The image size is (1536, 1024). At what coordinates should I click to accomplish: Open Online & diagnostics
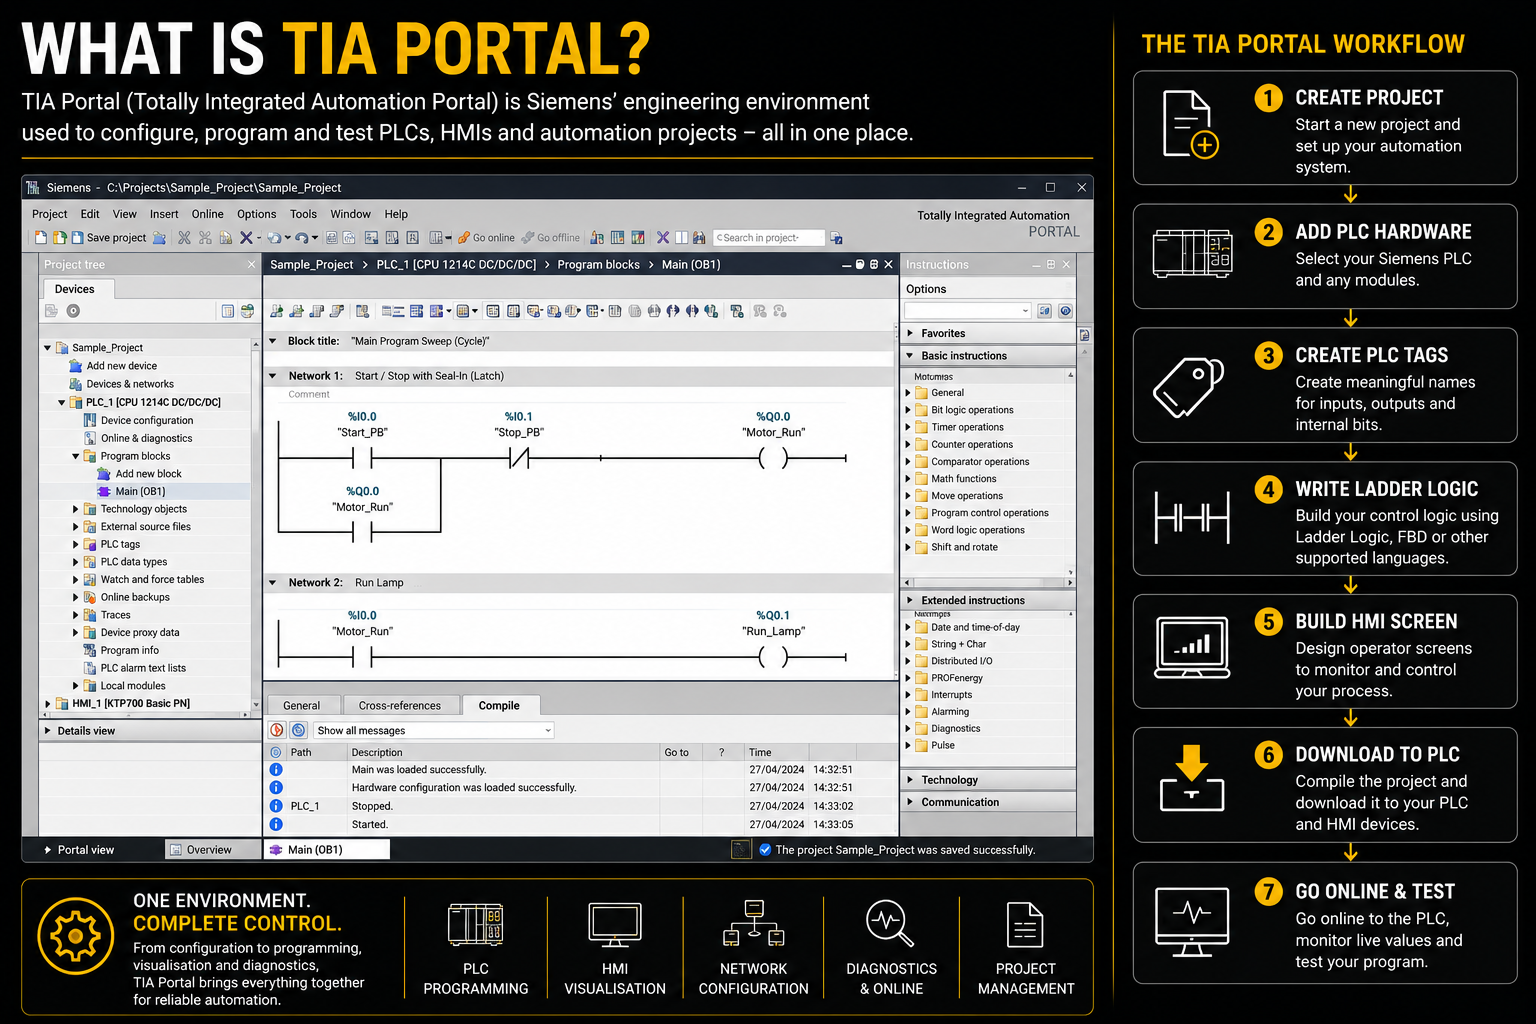(138, 439)
